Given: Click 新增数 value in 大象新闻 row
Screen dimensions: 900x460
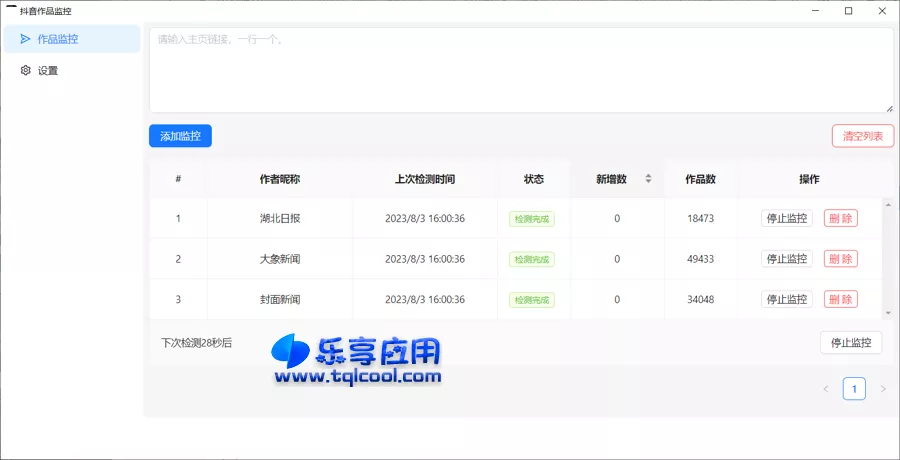Looking at the screenshot, I should (x=617, y=259).
